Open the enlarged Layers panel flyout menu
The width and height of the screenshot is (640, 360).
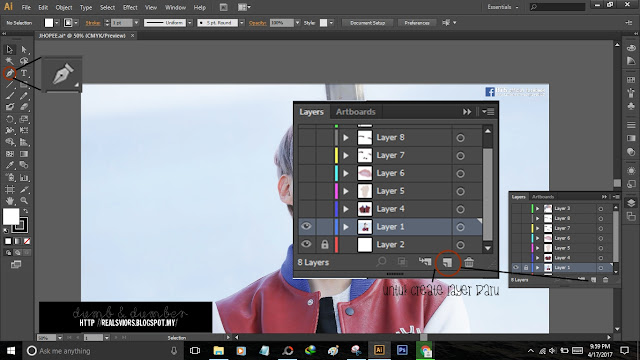(488, 111)
